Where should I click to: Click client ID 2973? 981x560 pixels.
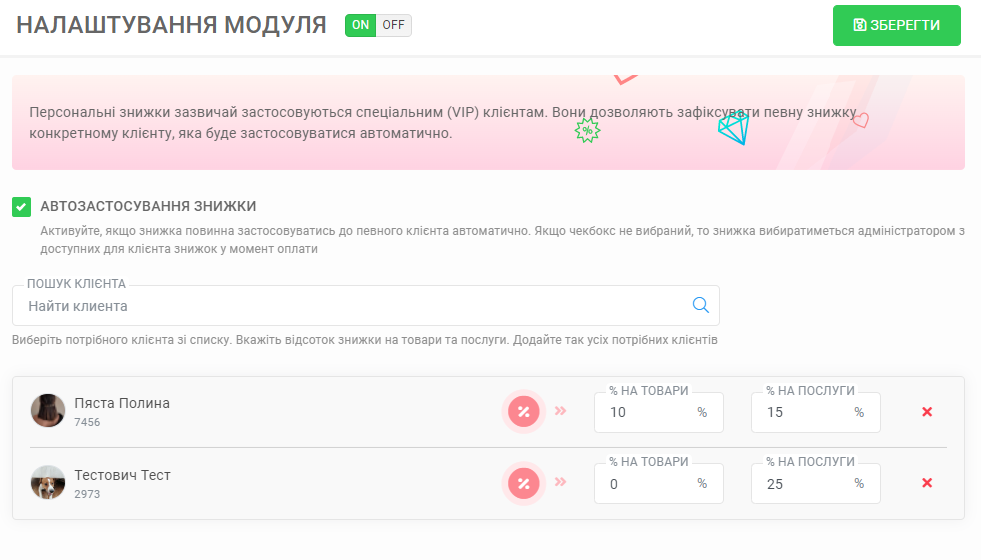click(x=87, y=494)
